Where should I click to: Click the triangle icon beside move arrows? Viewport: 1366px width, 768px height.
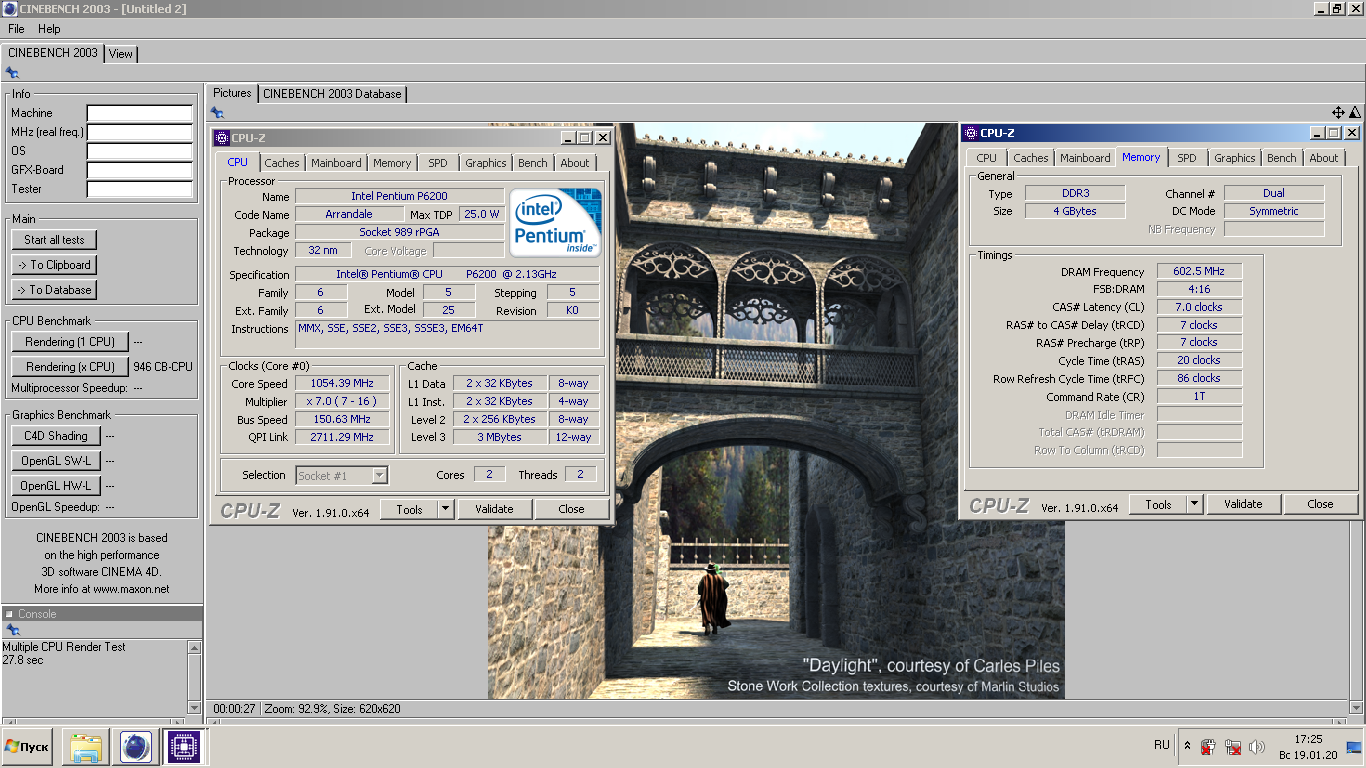1355,113
